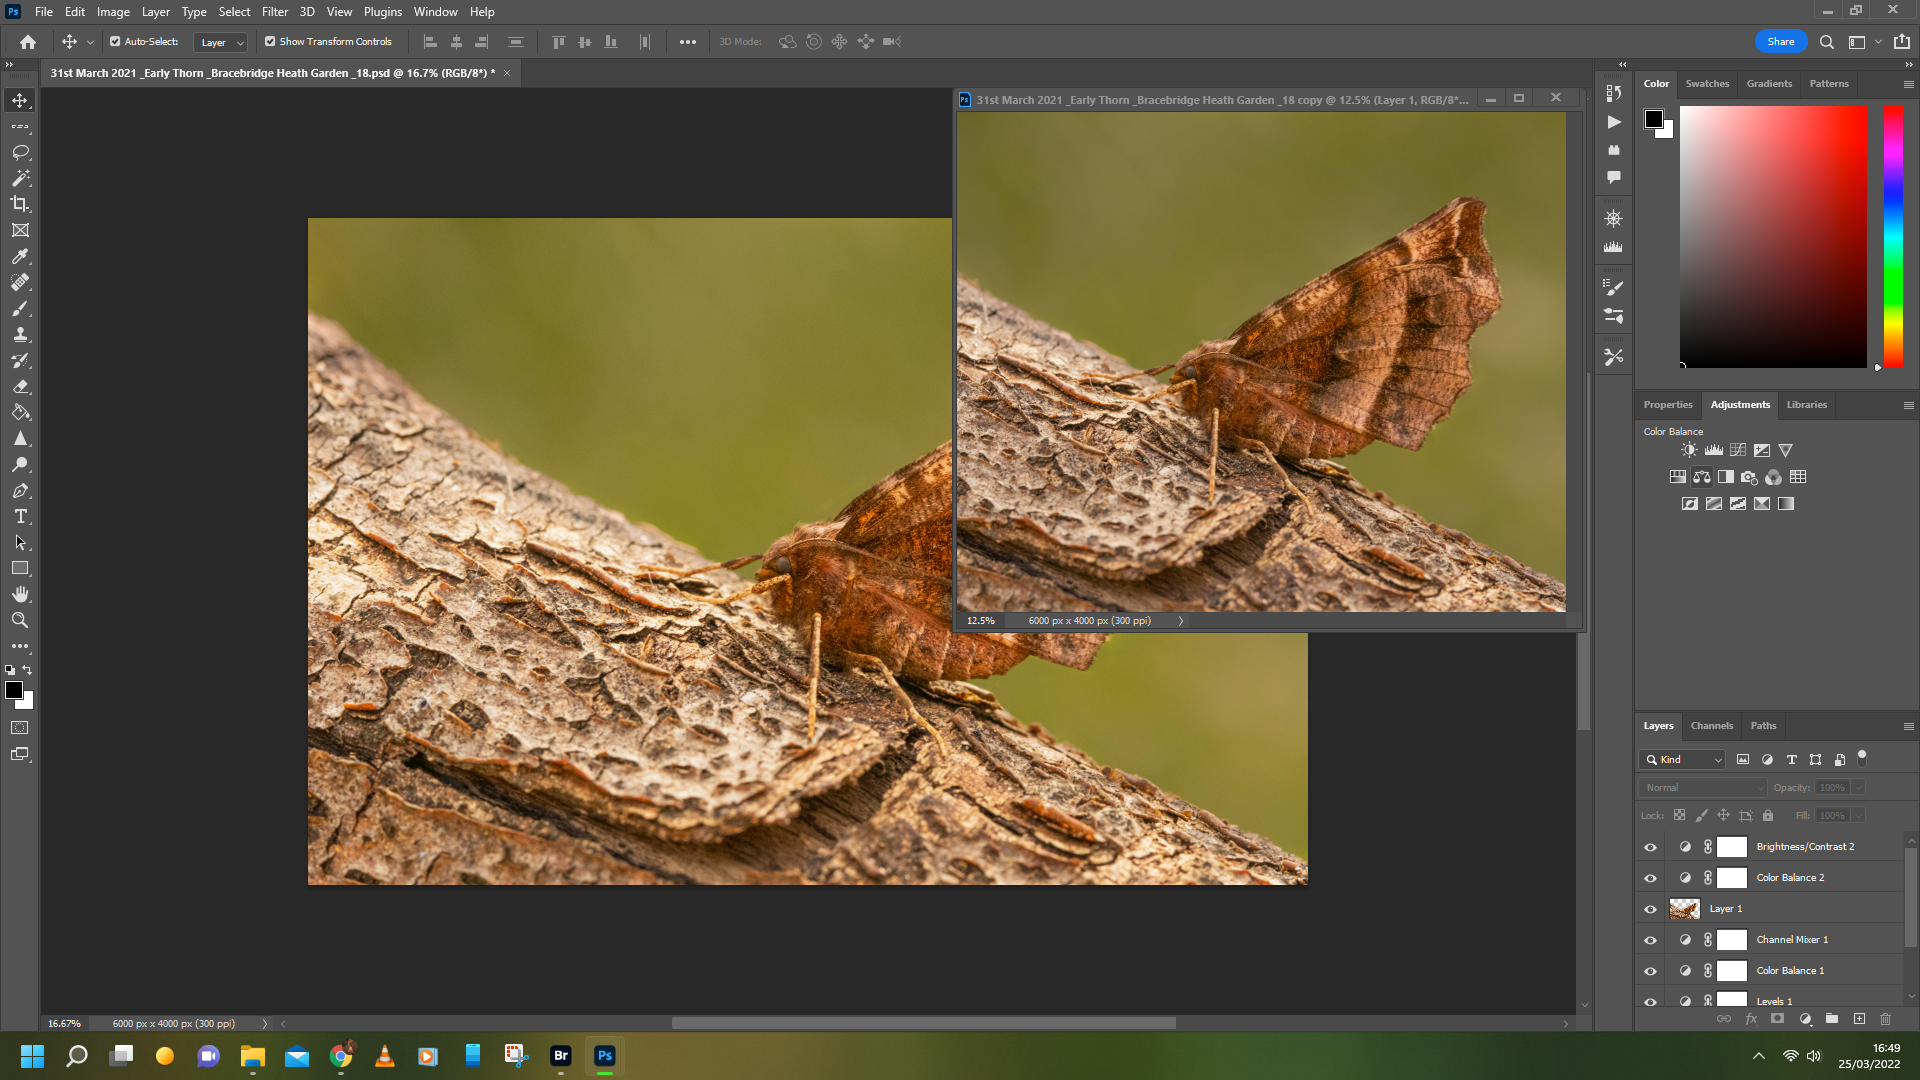Expand status bar info arrow in main document

[265, 1024]
